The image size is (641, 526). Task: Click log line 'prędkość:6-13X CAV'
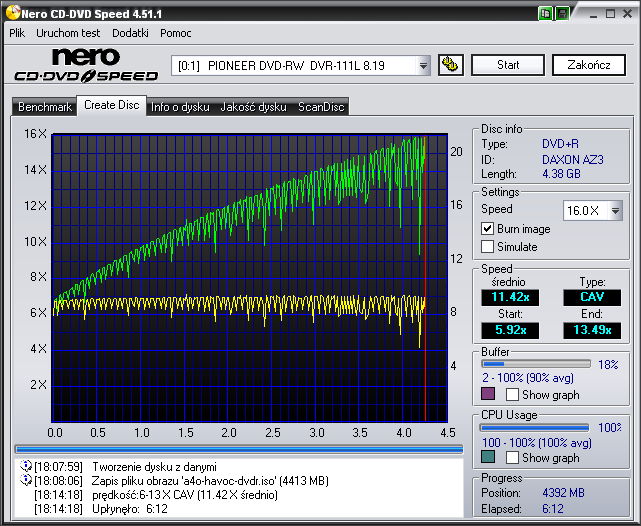pos(185,495)
